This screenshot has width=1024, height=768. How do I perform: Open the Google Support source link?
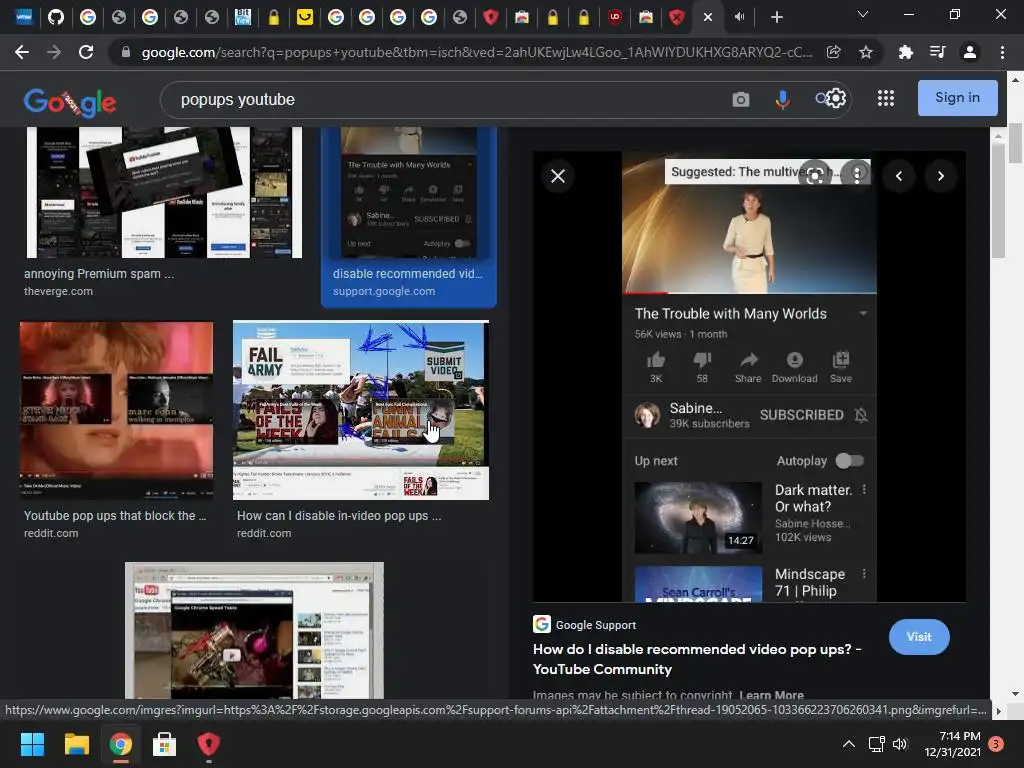pyautogui.click(x=596, y=625)
